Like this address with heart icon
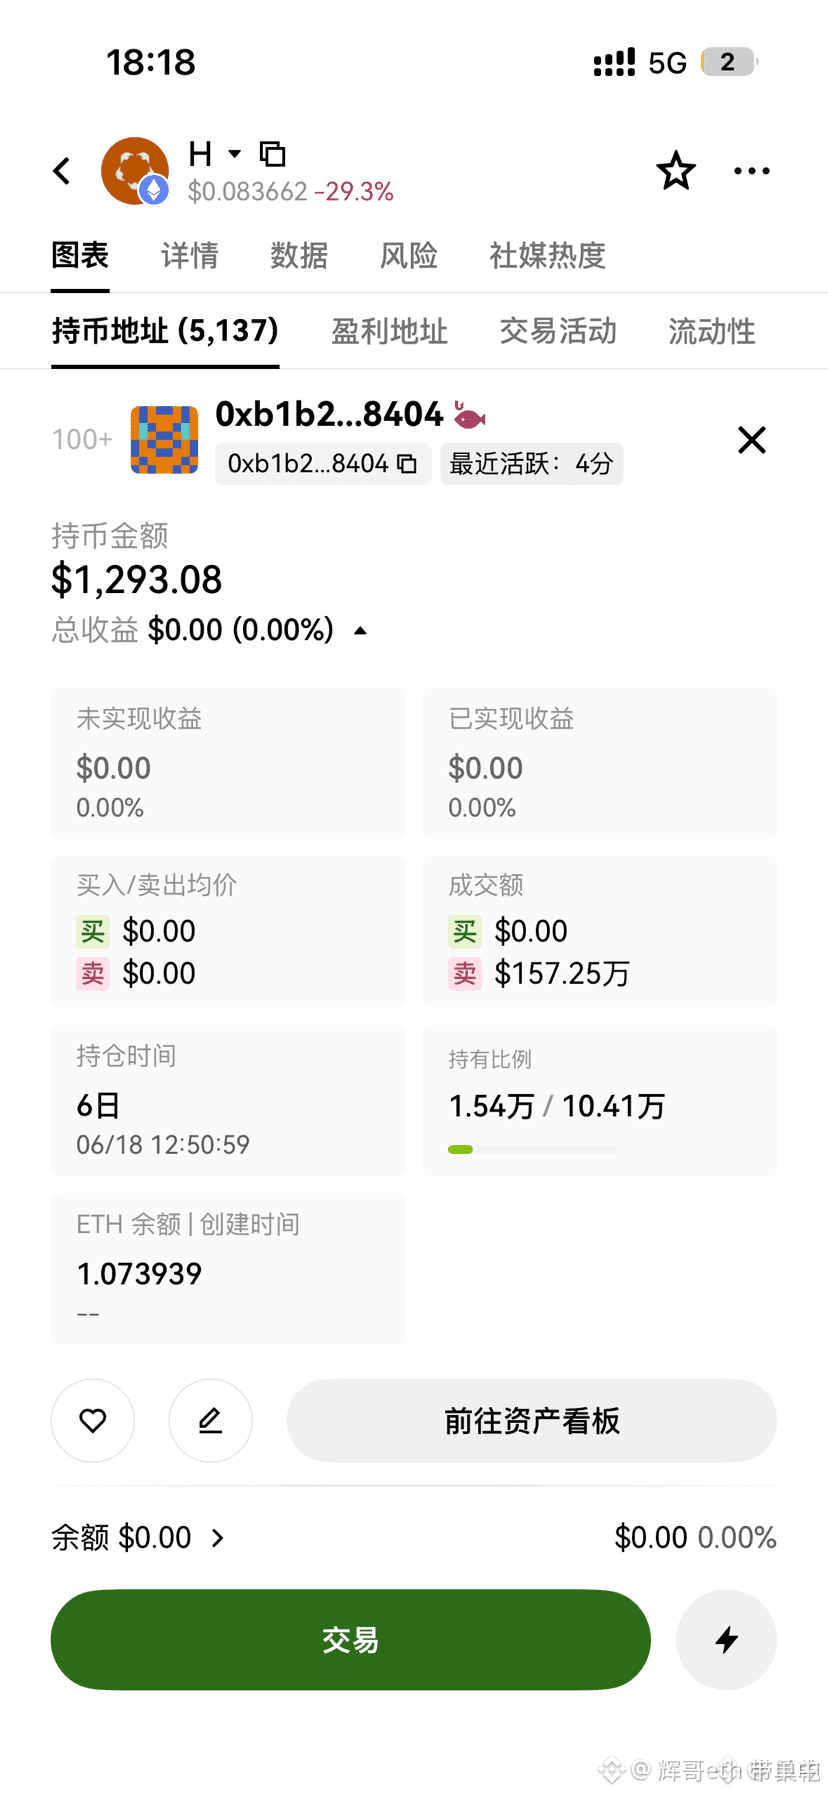 (93, 1420)
